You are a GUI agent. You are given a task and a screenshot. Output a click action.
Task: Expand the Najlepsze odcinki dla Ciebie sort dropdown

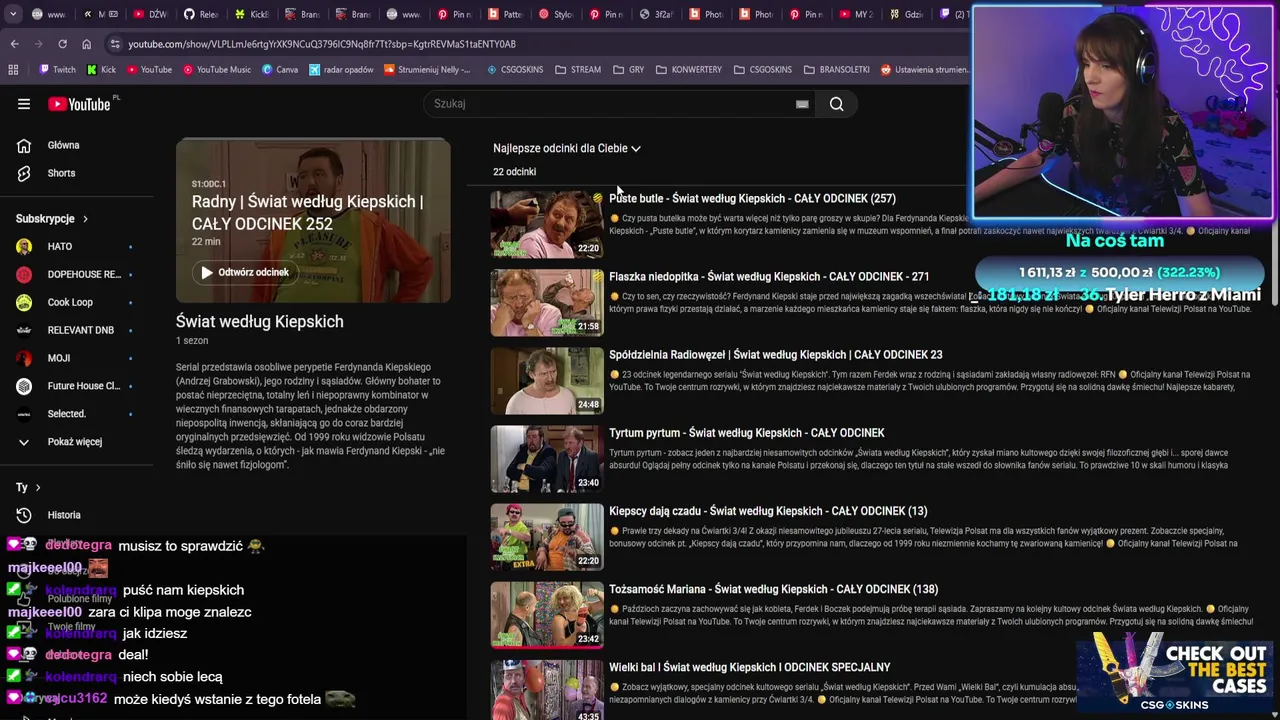(x=567, y=148)
